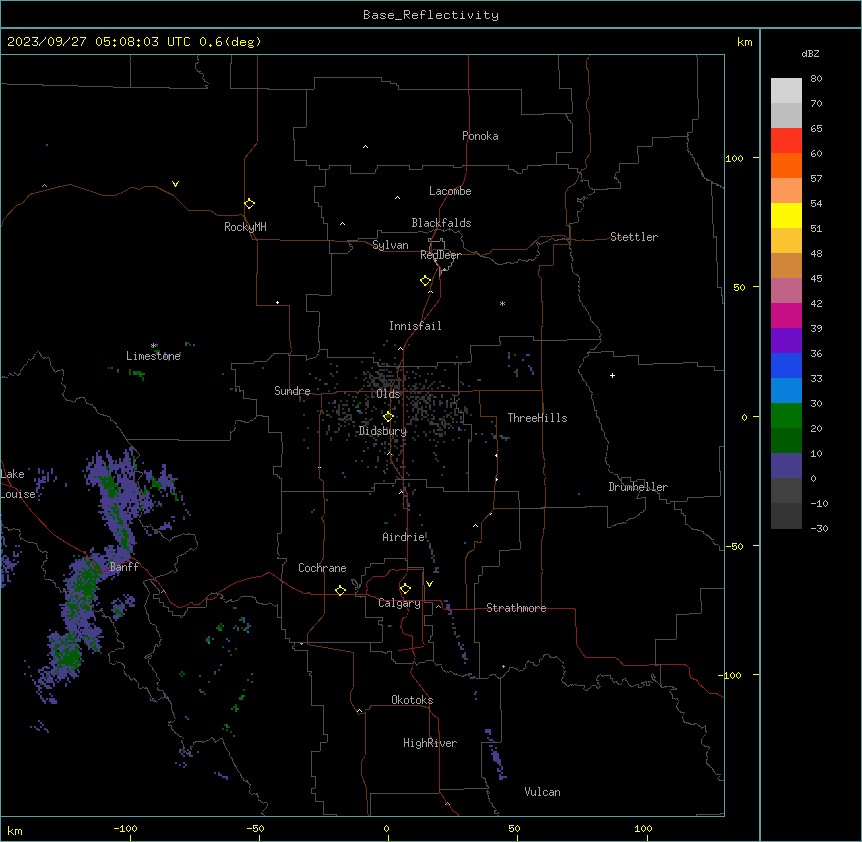Screen dimensions: 862x842
Task: Click the Sundre label
Action: click(x=292, y=391)
